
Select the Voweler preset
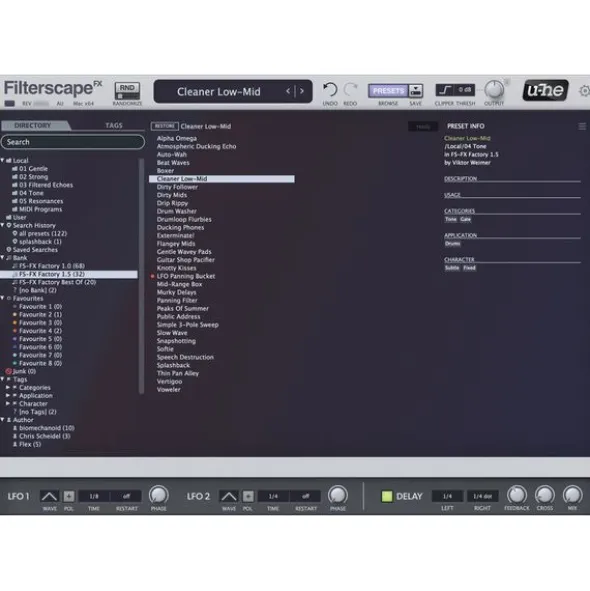click(169, 389)
